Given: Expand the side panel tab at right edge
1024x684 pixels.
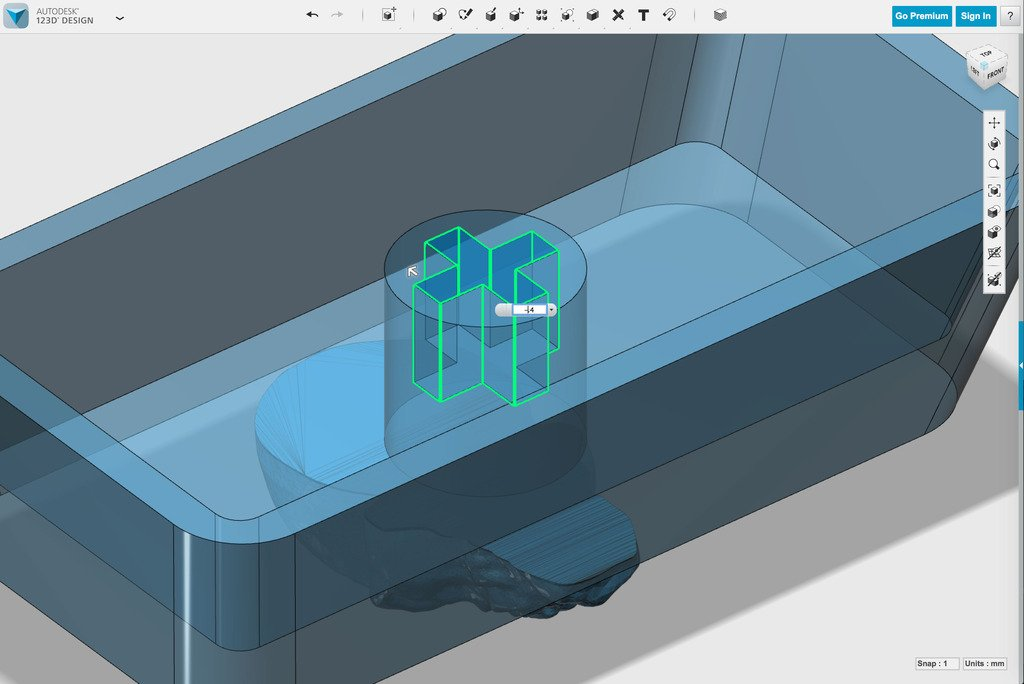Looking at the screenshot, I should [1021, 366].
